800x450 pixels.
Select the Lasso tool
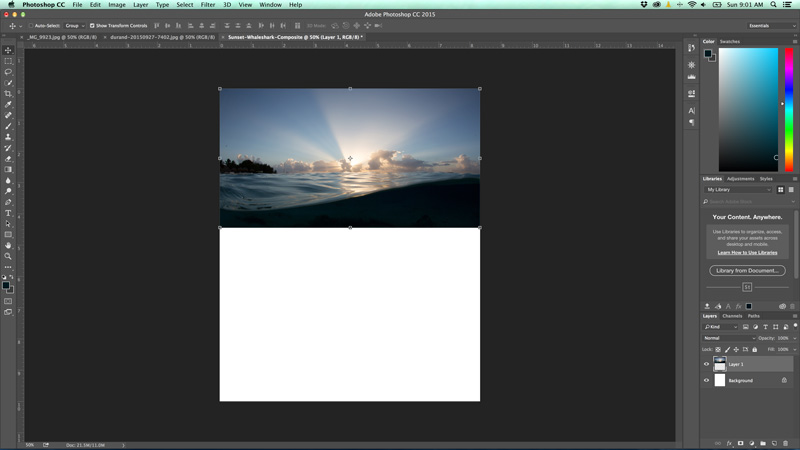[8, 72]
